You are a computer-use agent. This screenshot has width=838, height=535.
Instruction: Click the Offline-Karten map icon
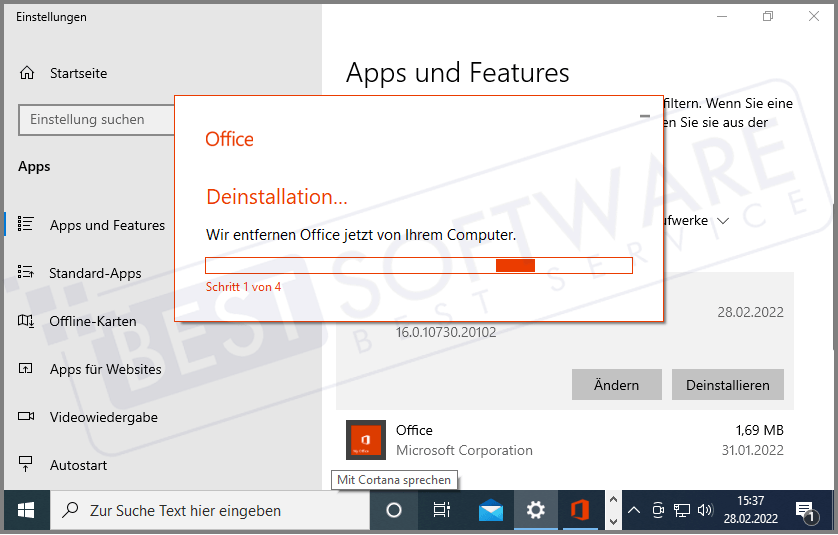click(x=26, y=321)
